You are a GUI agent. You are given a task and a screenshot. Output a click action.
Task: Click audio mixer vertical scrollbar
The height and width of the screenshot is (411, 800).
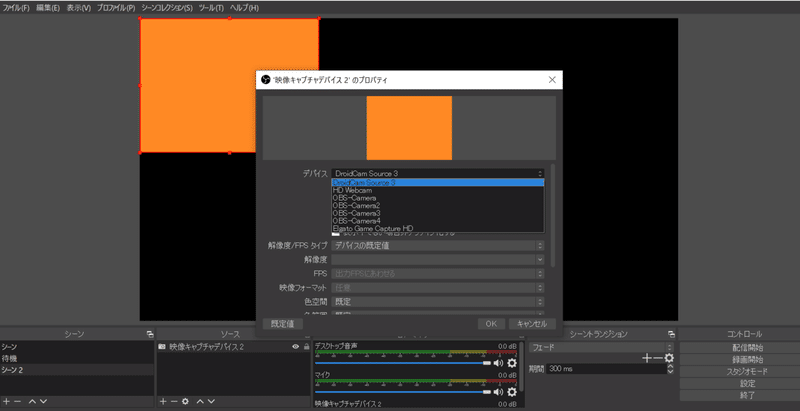(x=521, y=365)
